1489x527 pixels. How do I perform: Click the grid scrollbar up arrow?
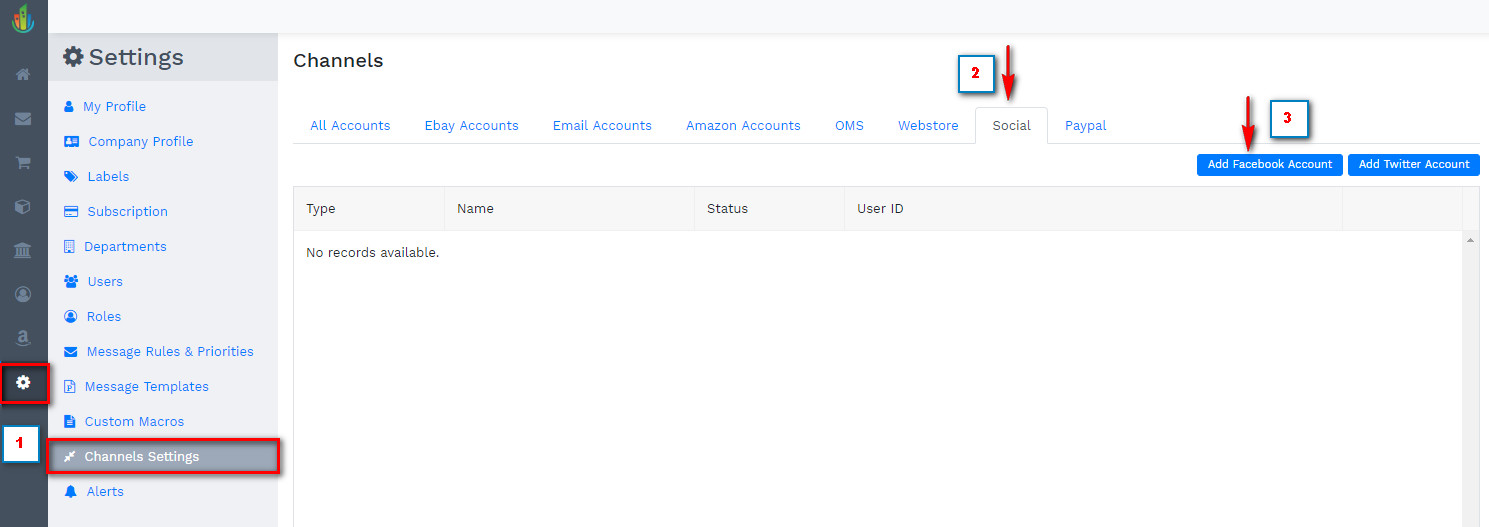(1470, 241)
